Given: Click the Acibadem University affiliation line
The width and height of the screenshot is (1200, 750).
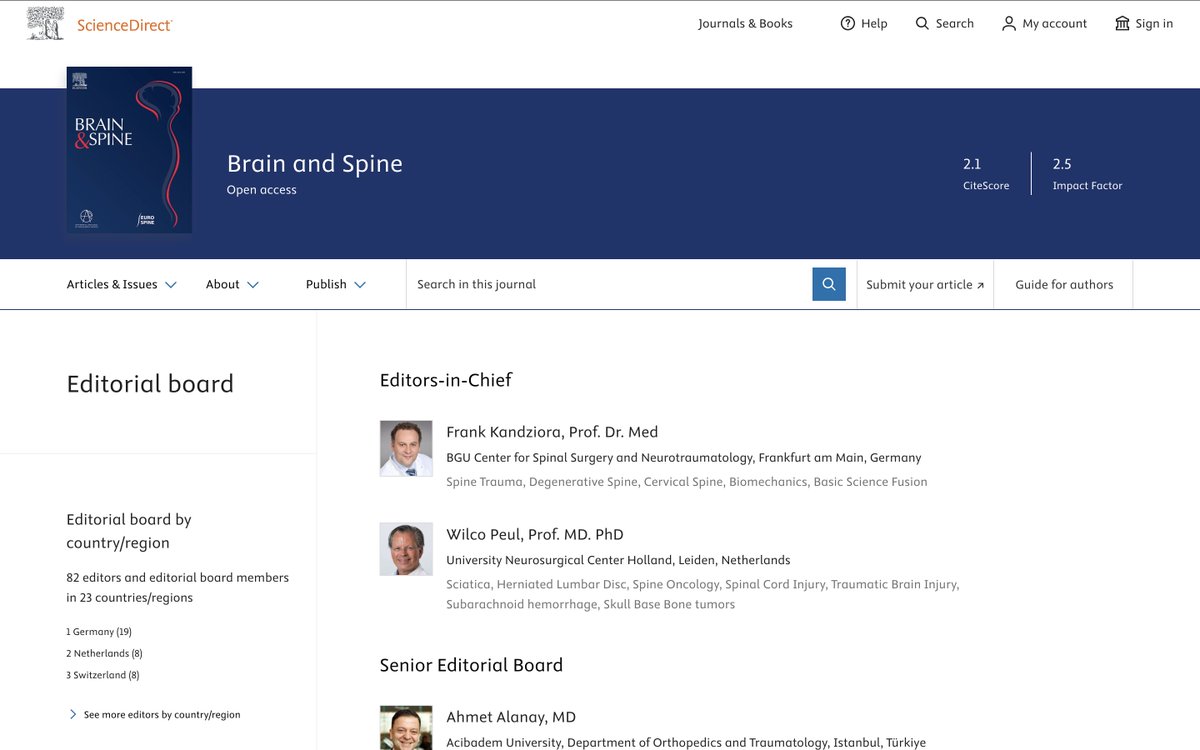Looking at the screenshot, I should click(686, 743).
